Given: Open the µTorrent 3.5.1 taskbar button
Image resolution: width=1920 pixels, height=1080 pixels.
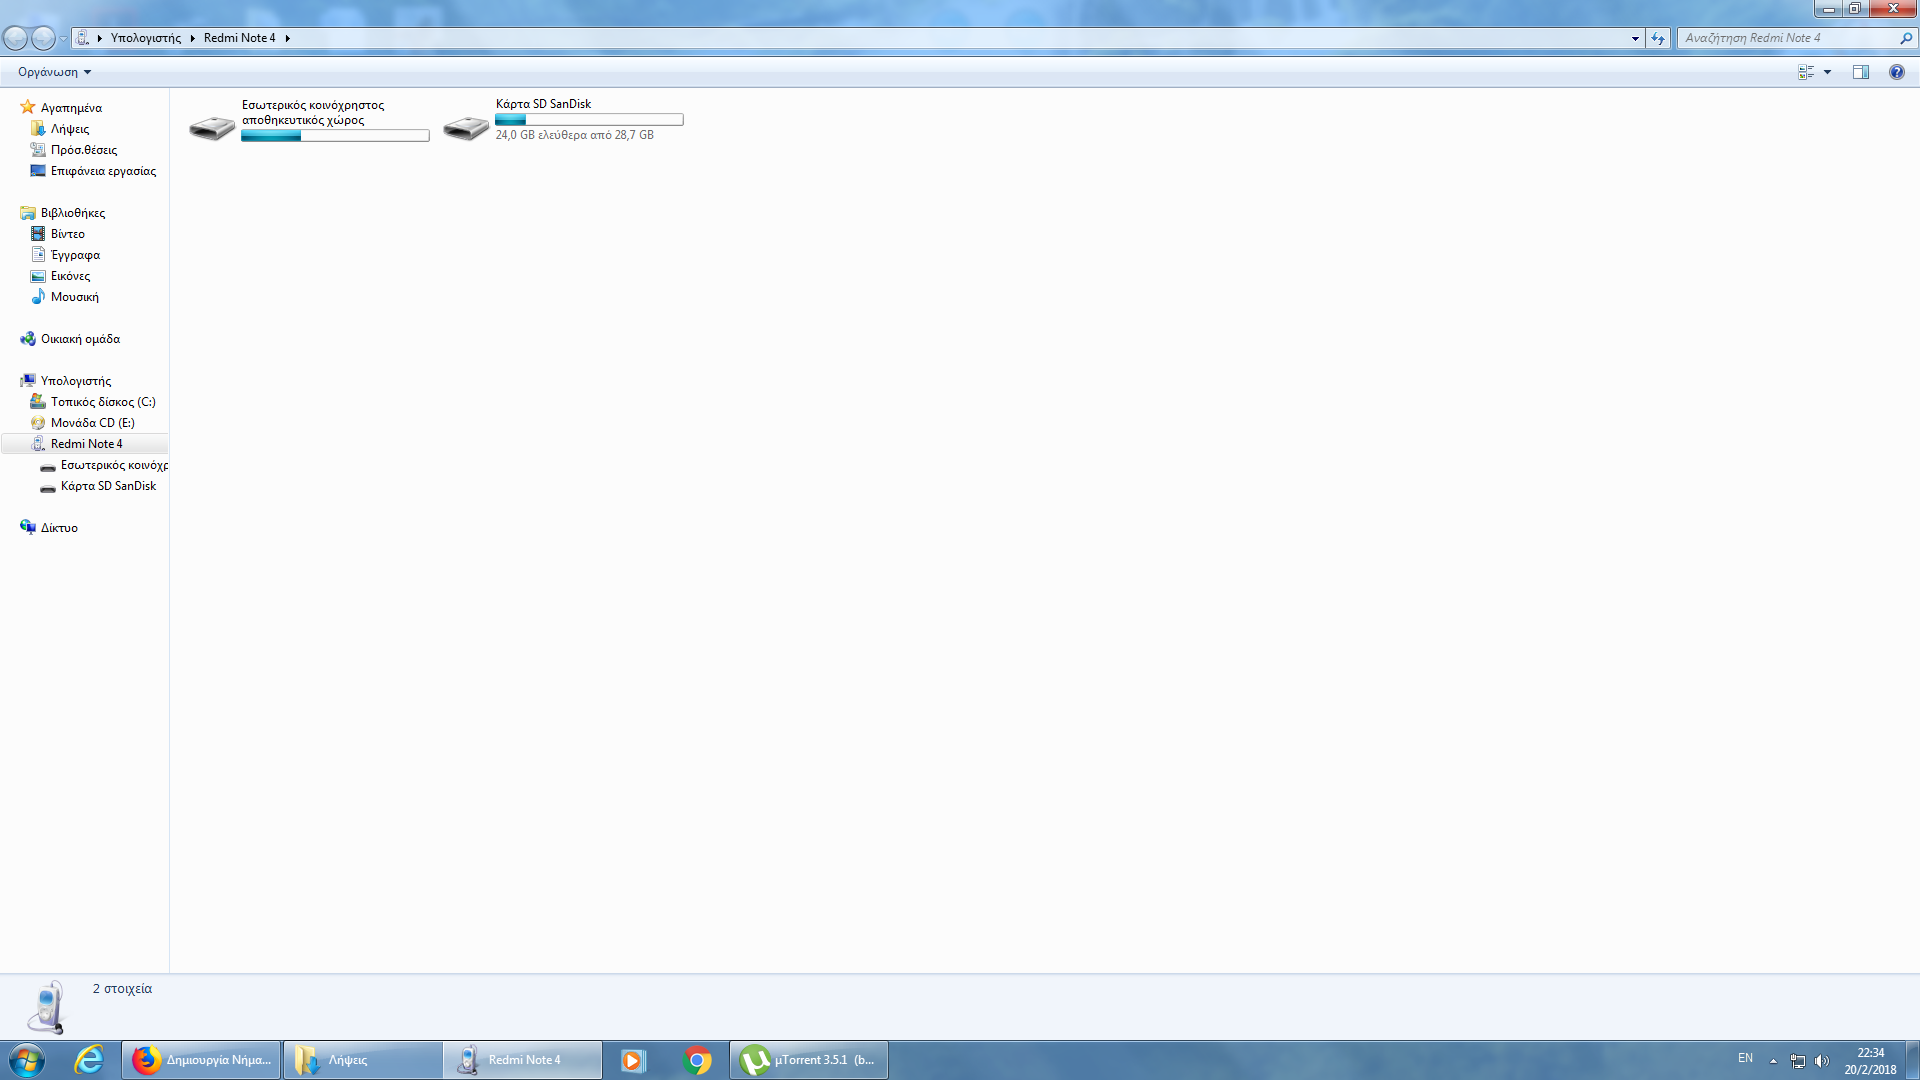Looking at the screenshot, I should tap(809, 1060).
